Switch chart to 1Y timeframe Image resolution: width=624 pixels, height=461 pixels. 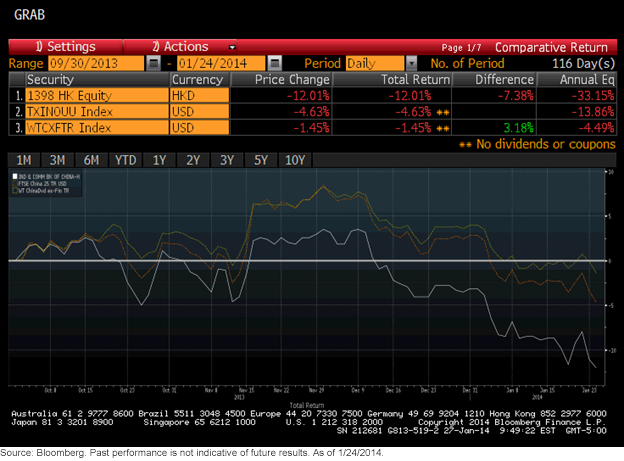[159, 160]
